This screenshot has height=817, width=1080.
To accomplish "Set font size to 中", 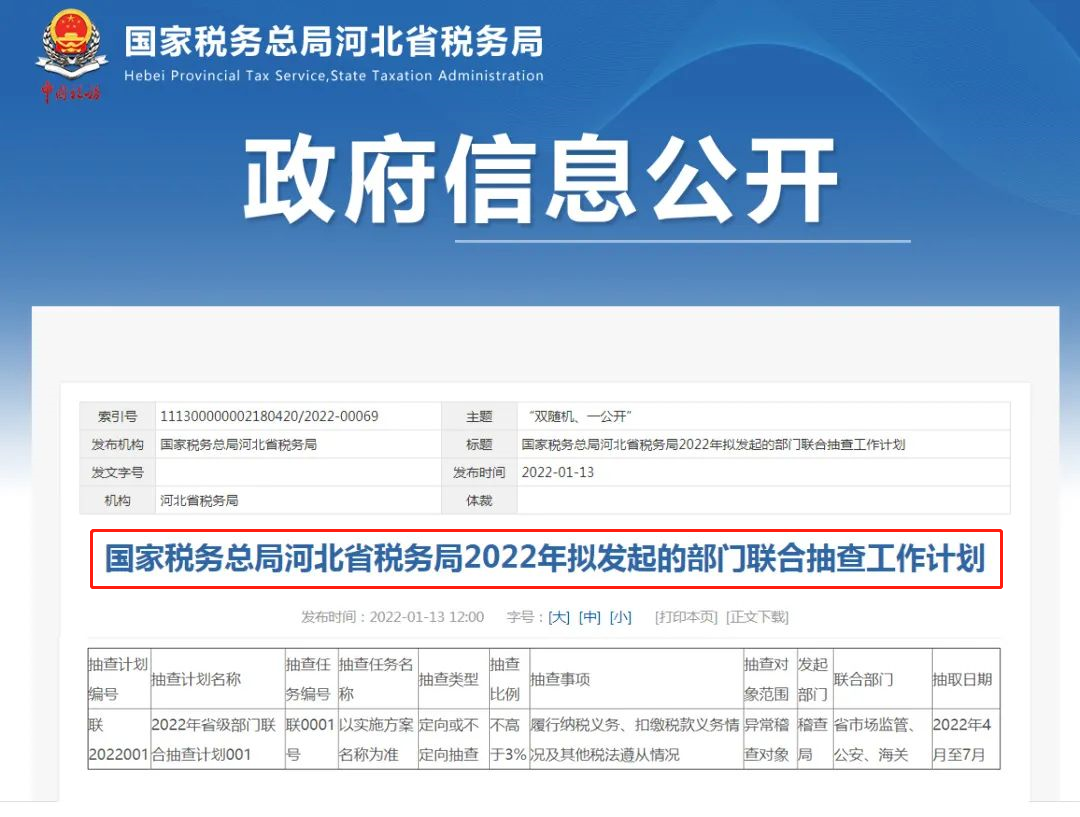I will point(590,617).
